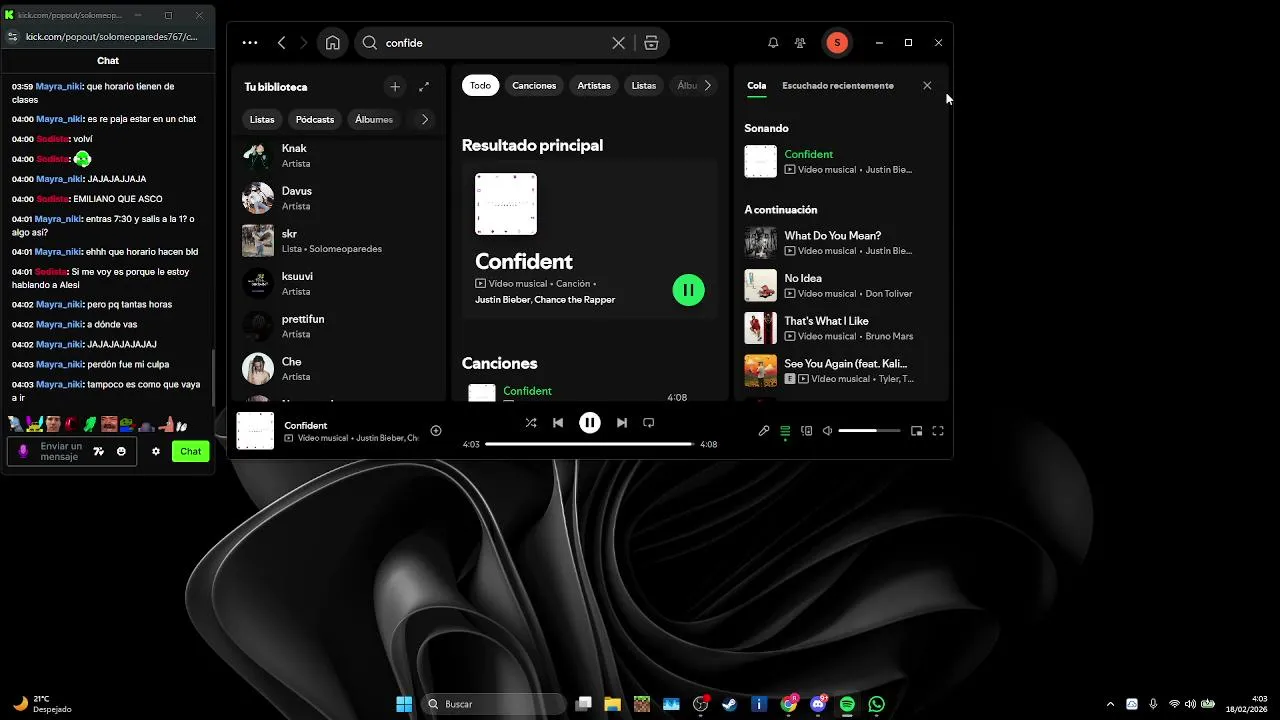Open the Knak artist in library
This screenshot has height=720, width=1280.
point(340,155)
